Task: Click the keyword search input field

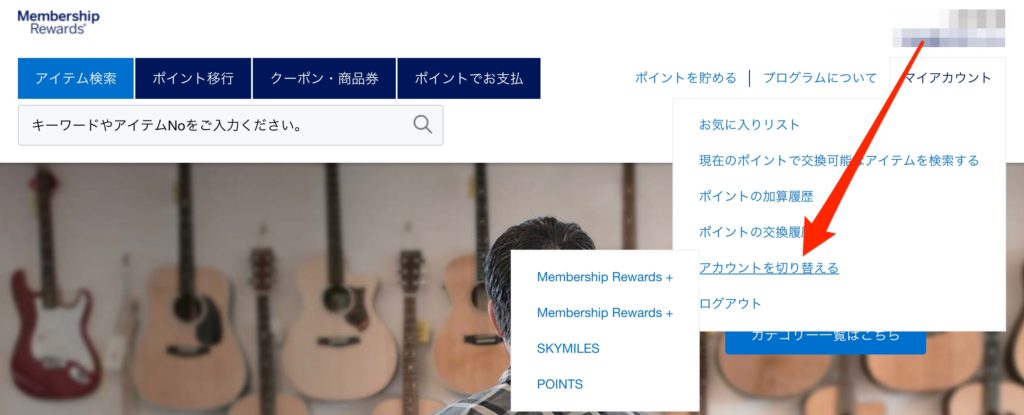Action: coord(231,125)
